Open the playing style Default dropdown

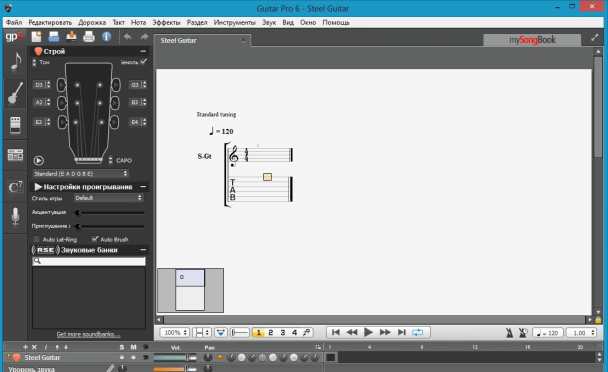pyautogui.click(x=108, y=198)
